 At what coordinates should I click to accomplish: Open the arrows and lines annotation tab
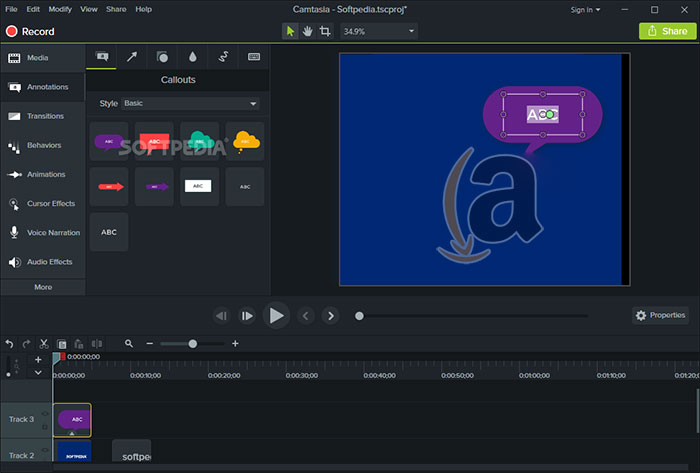click(x=132, y=57)
